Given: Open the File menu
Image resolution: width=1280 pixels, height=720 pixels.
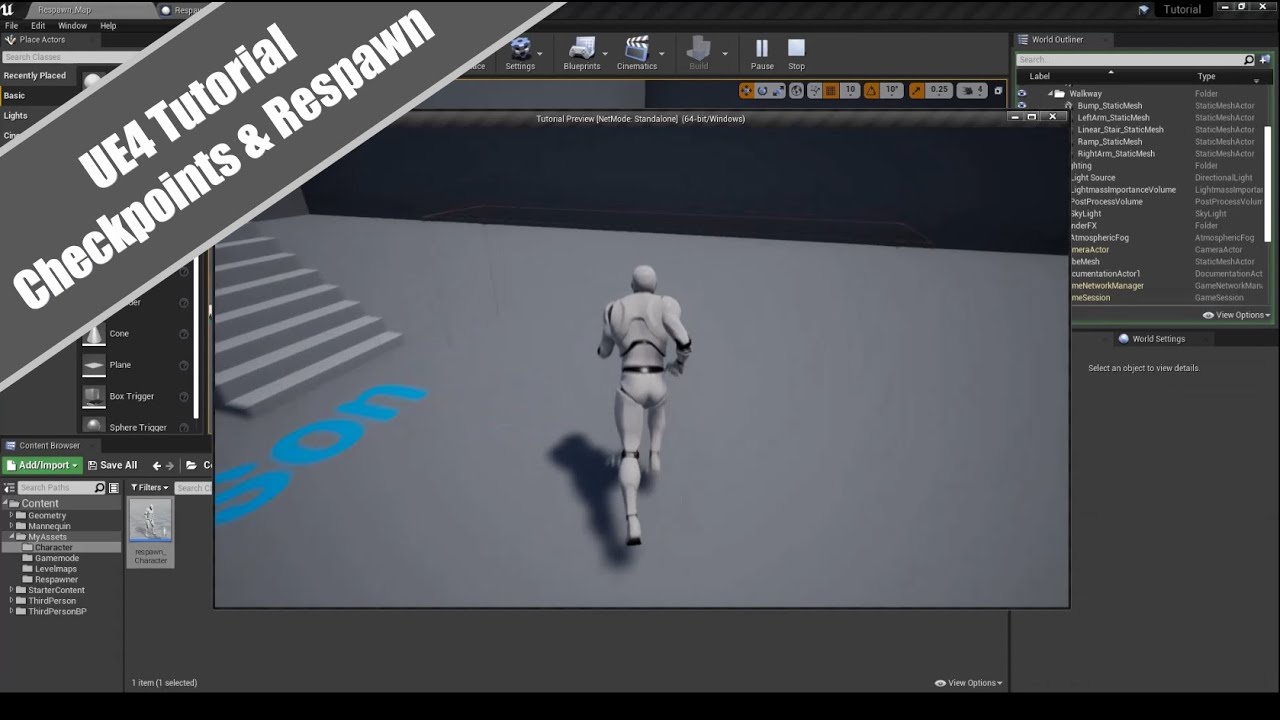Looking at the screenshot, I should (x=11, y=25).
